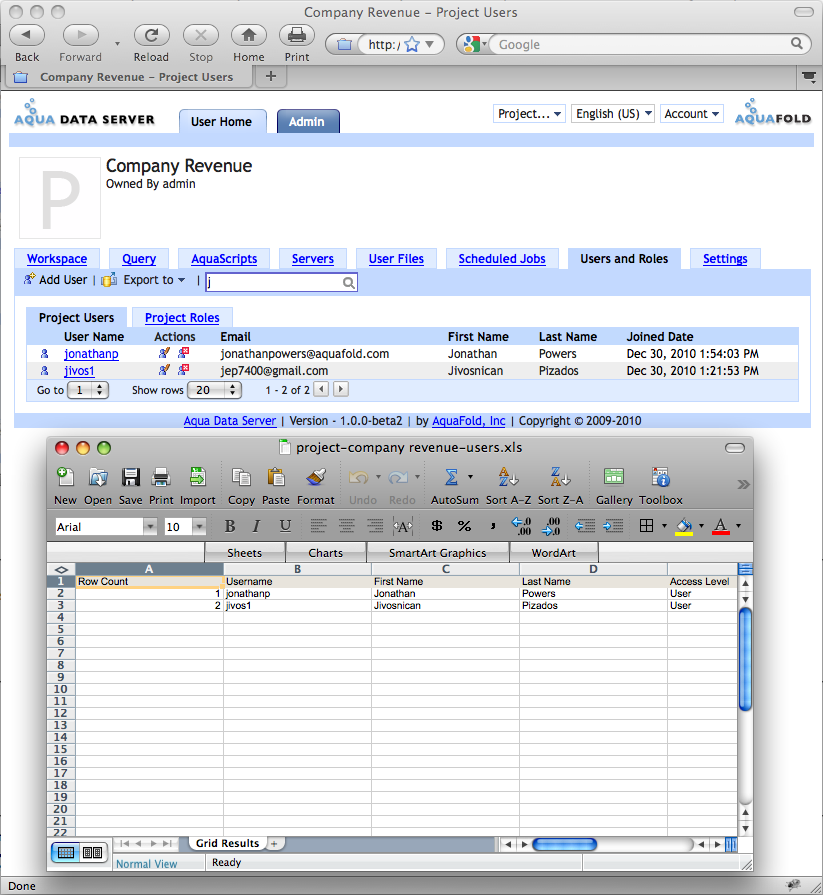Open the Settings tab link
Image resolution: width=823 pixels, height=895 pixels.
725,259
